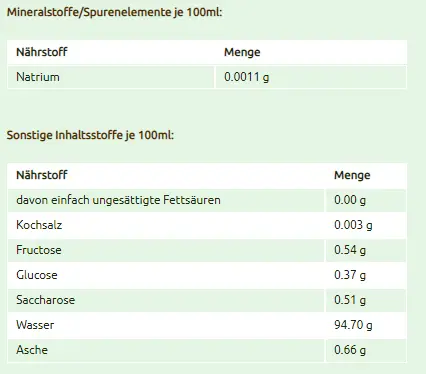Screen dimensions: 426x374
Task: Select the 0.0011 g Natrium amount
Action: pos(246,77)
